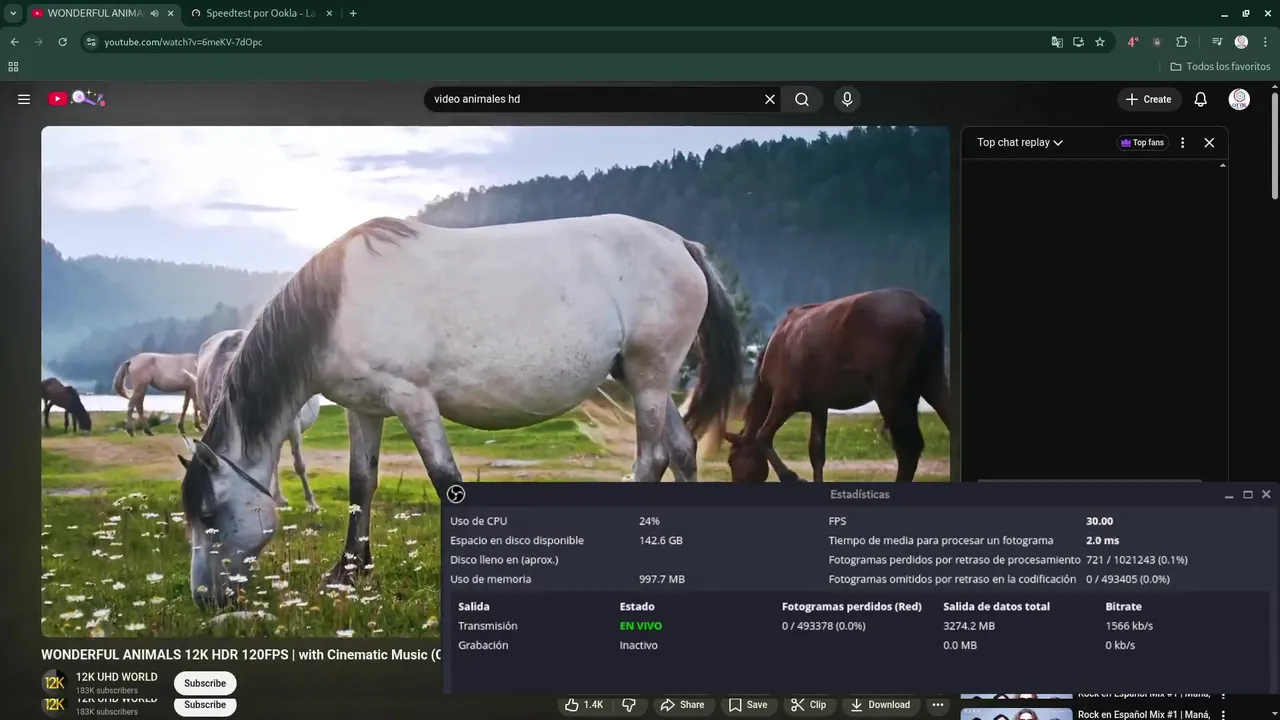Clear the search box with X

770,99
